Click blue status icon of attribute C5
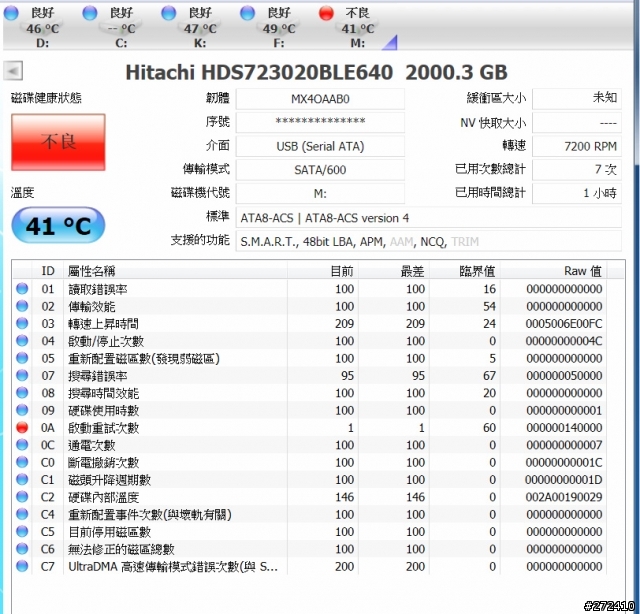 pyautogui.click(x=22, y=532)
